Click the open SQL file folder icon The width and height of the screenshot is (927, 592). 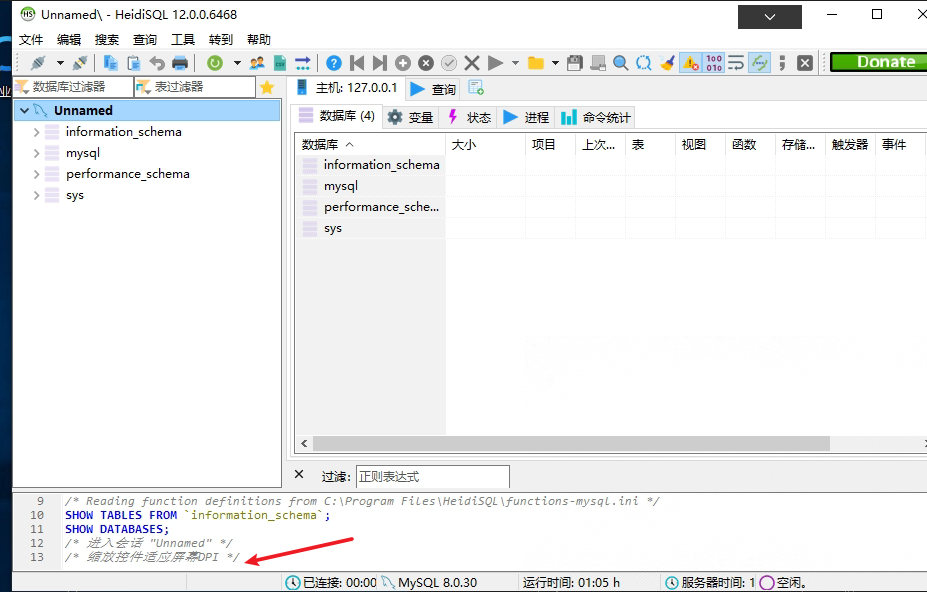[536, 63]
